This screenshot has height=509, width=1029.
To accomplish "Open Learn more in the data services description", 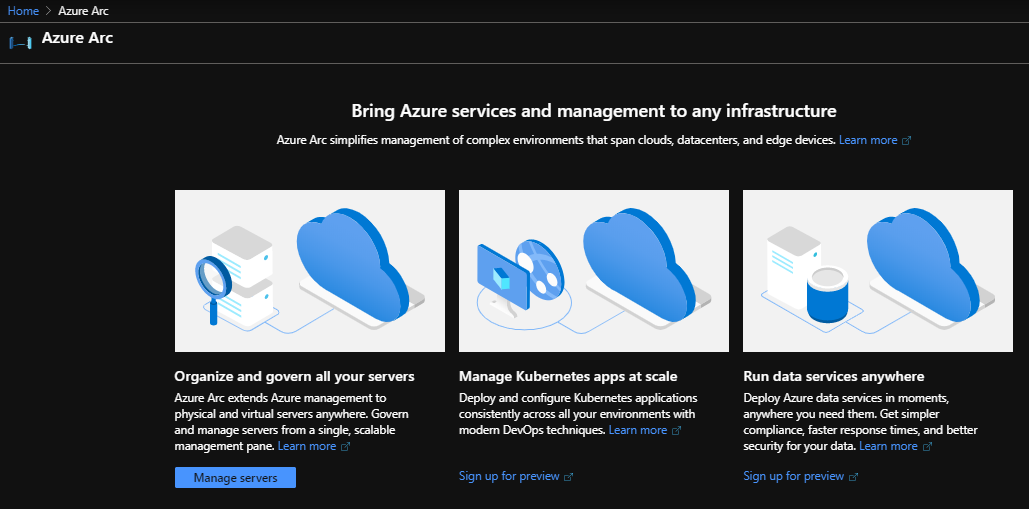I will [x=889, y=446].
